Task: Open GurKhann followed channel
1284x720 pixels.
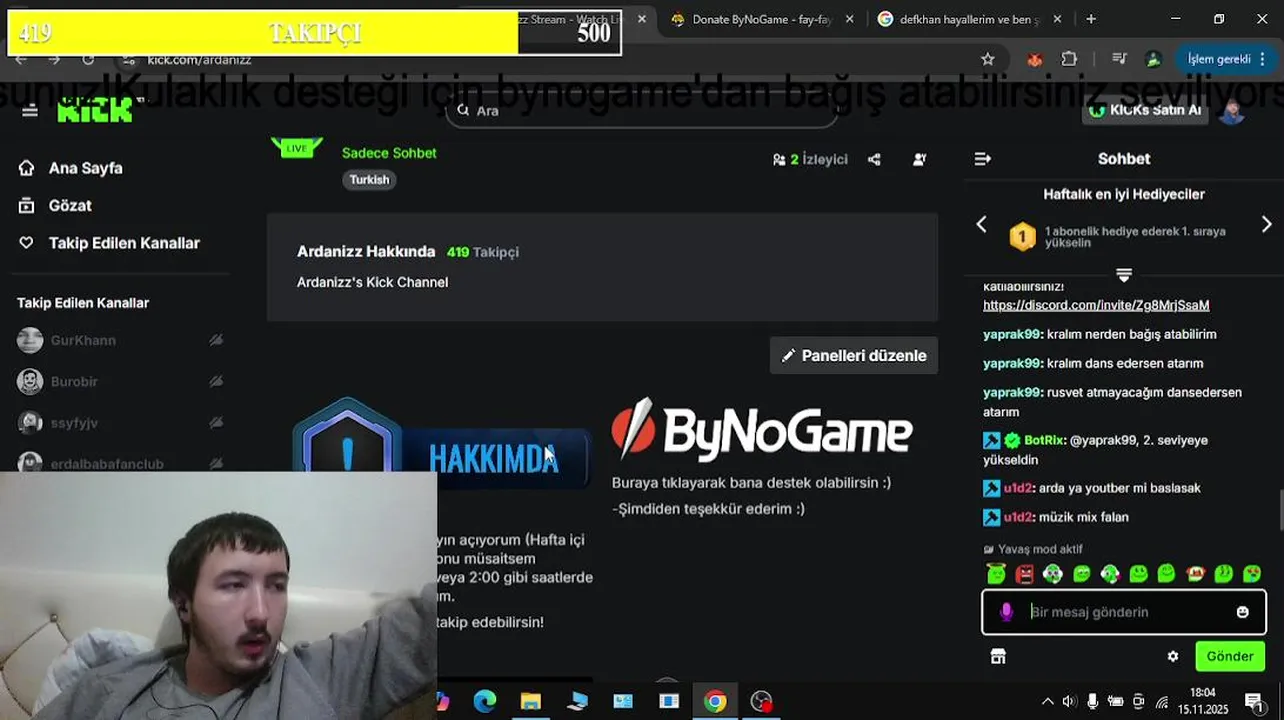Action: click(83, 341)
